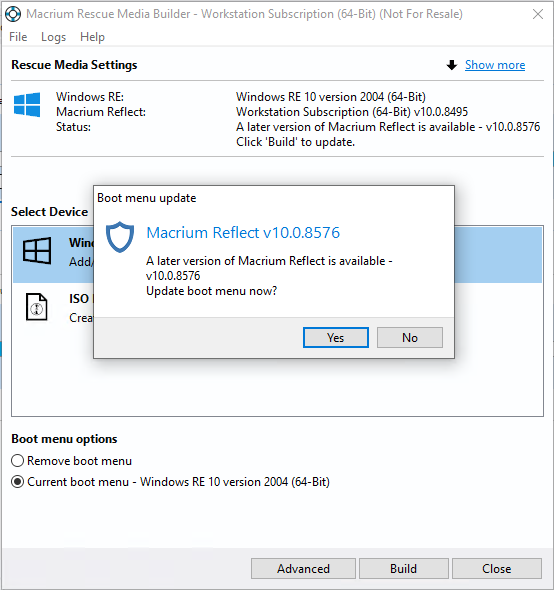
Task: Select the Windows Boot Menu device icon
Action: pyautogui.click(x=37, y=251)
